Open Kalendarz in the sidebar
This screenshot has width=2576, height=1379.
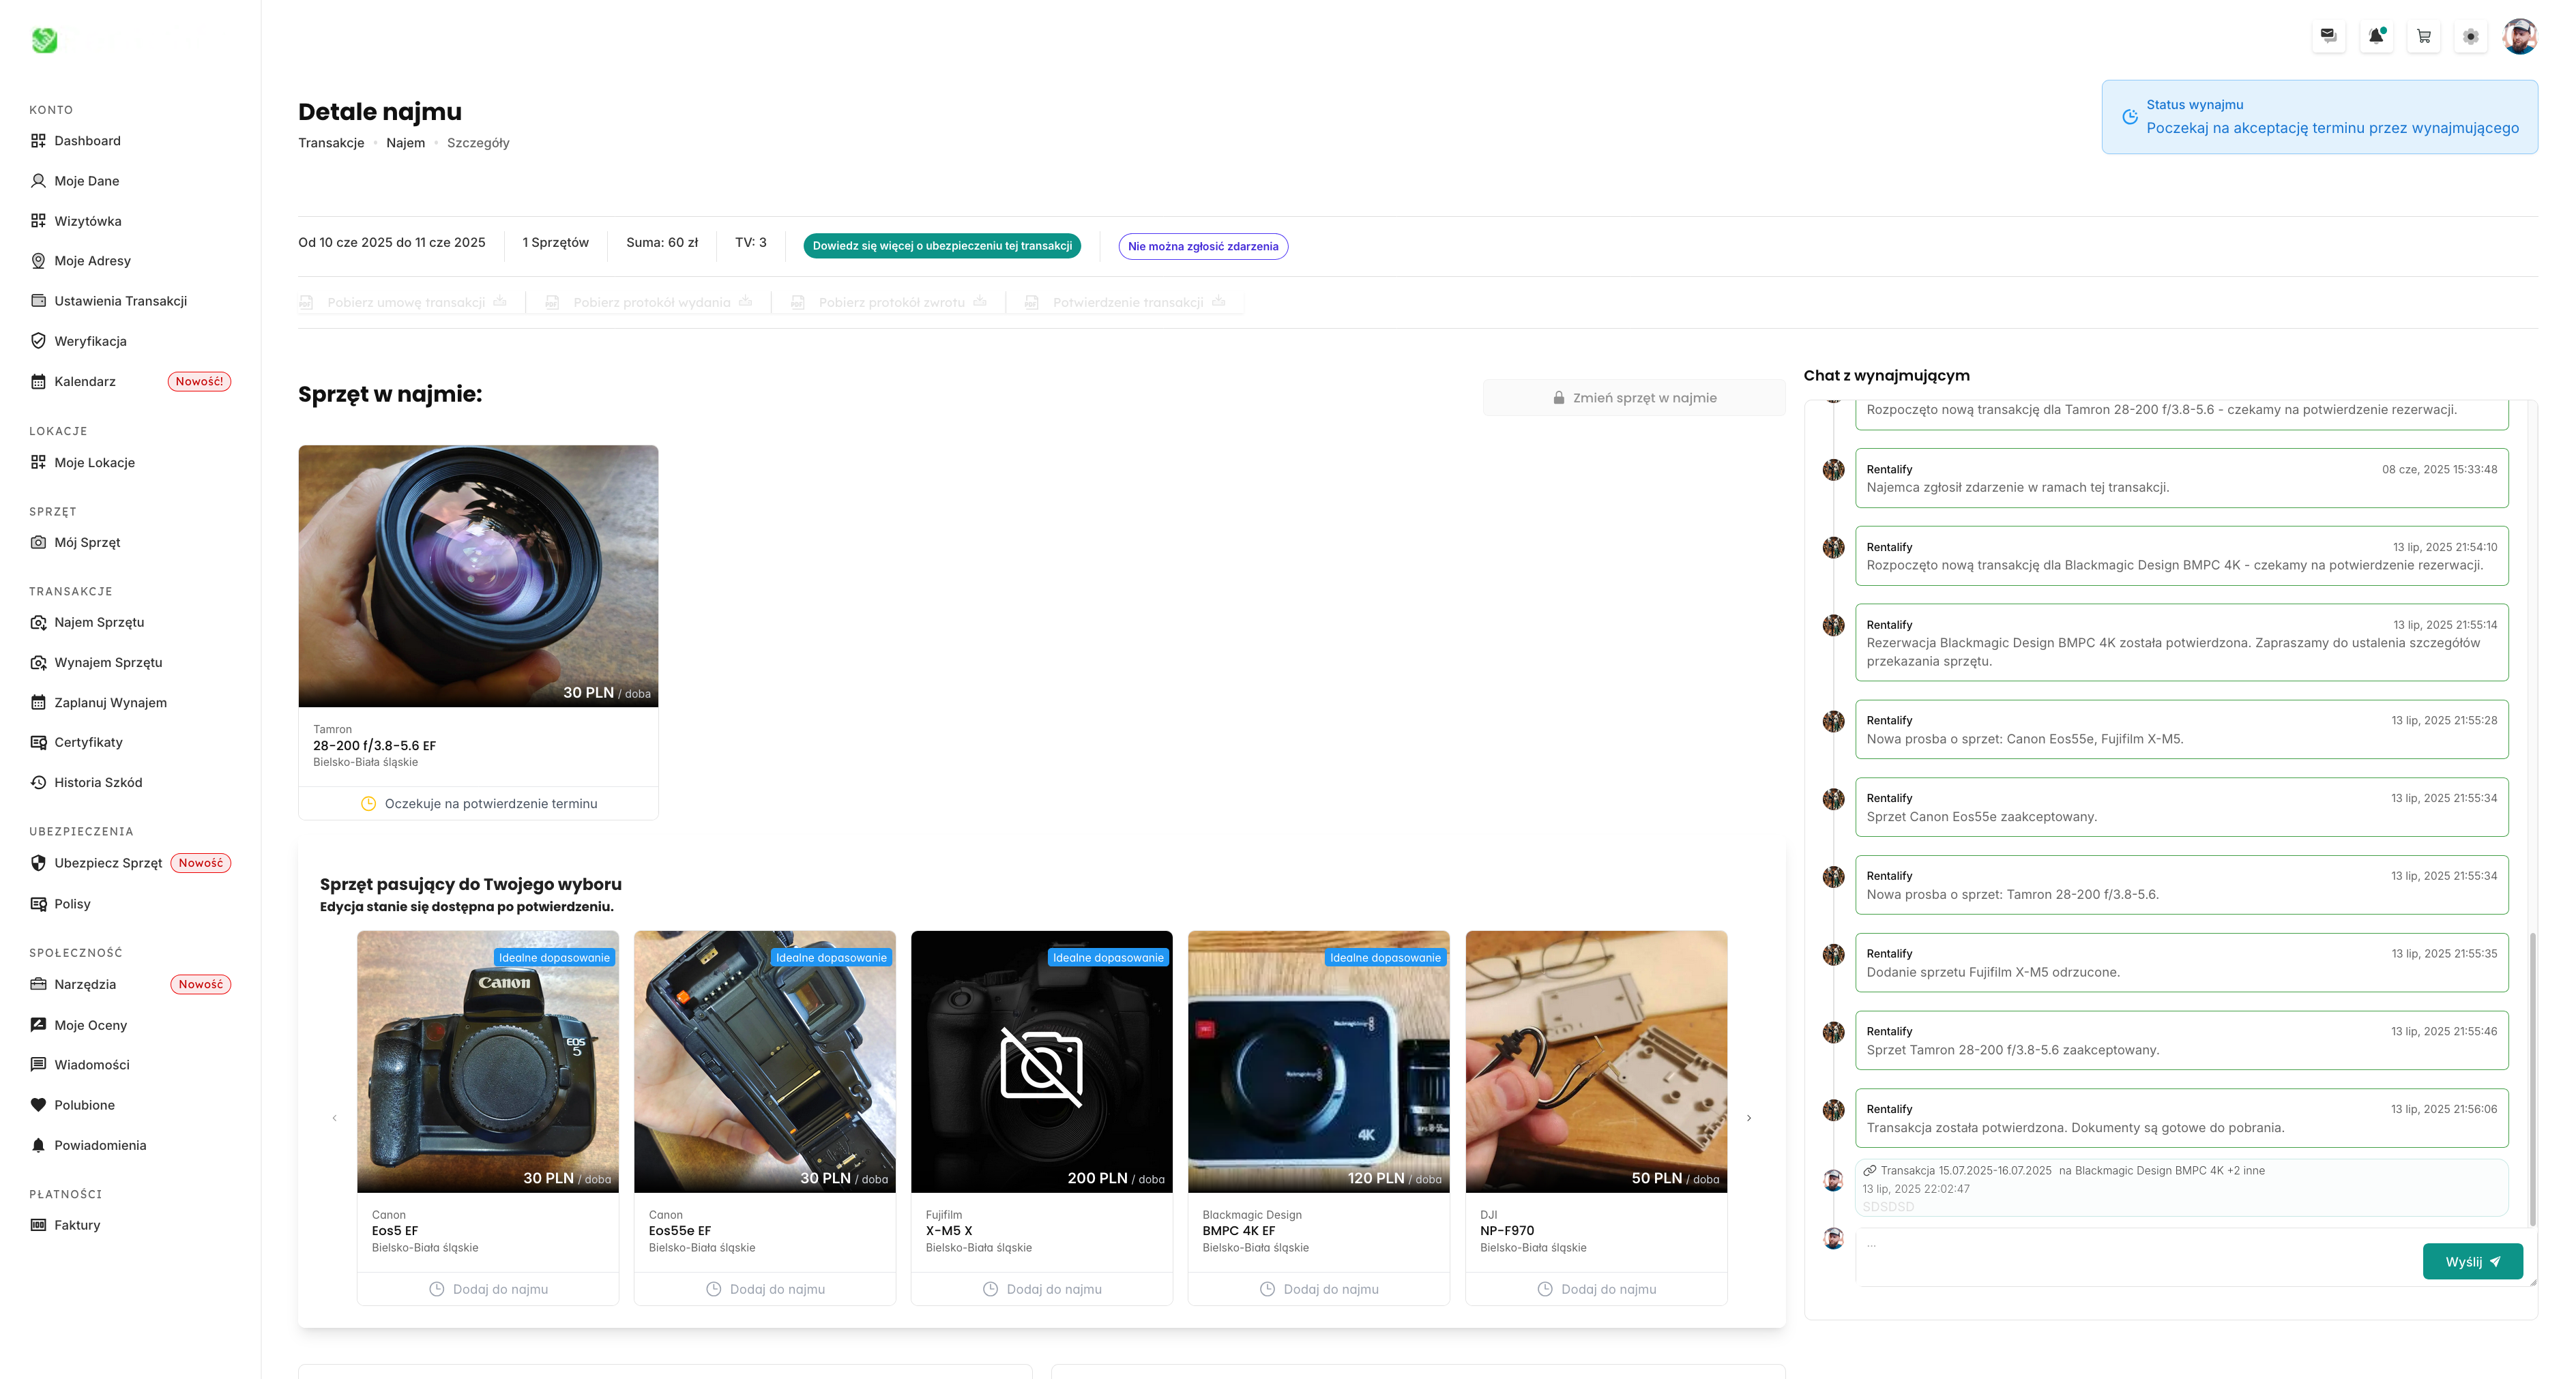pos(85,381)
